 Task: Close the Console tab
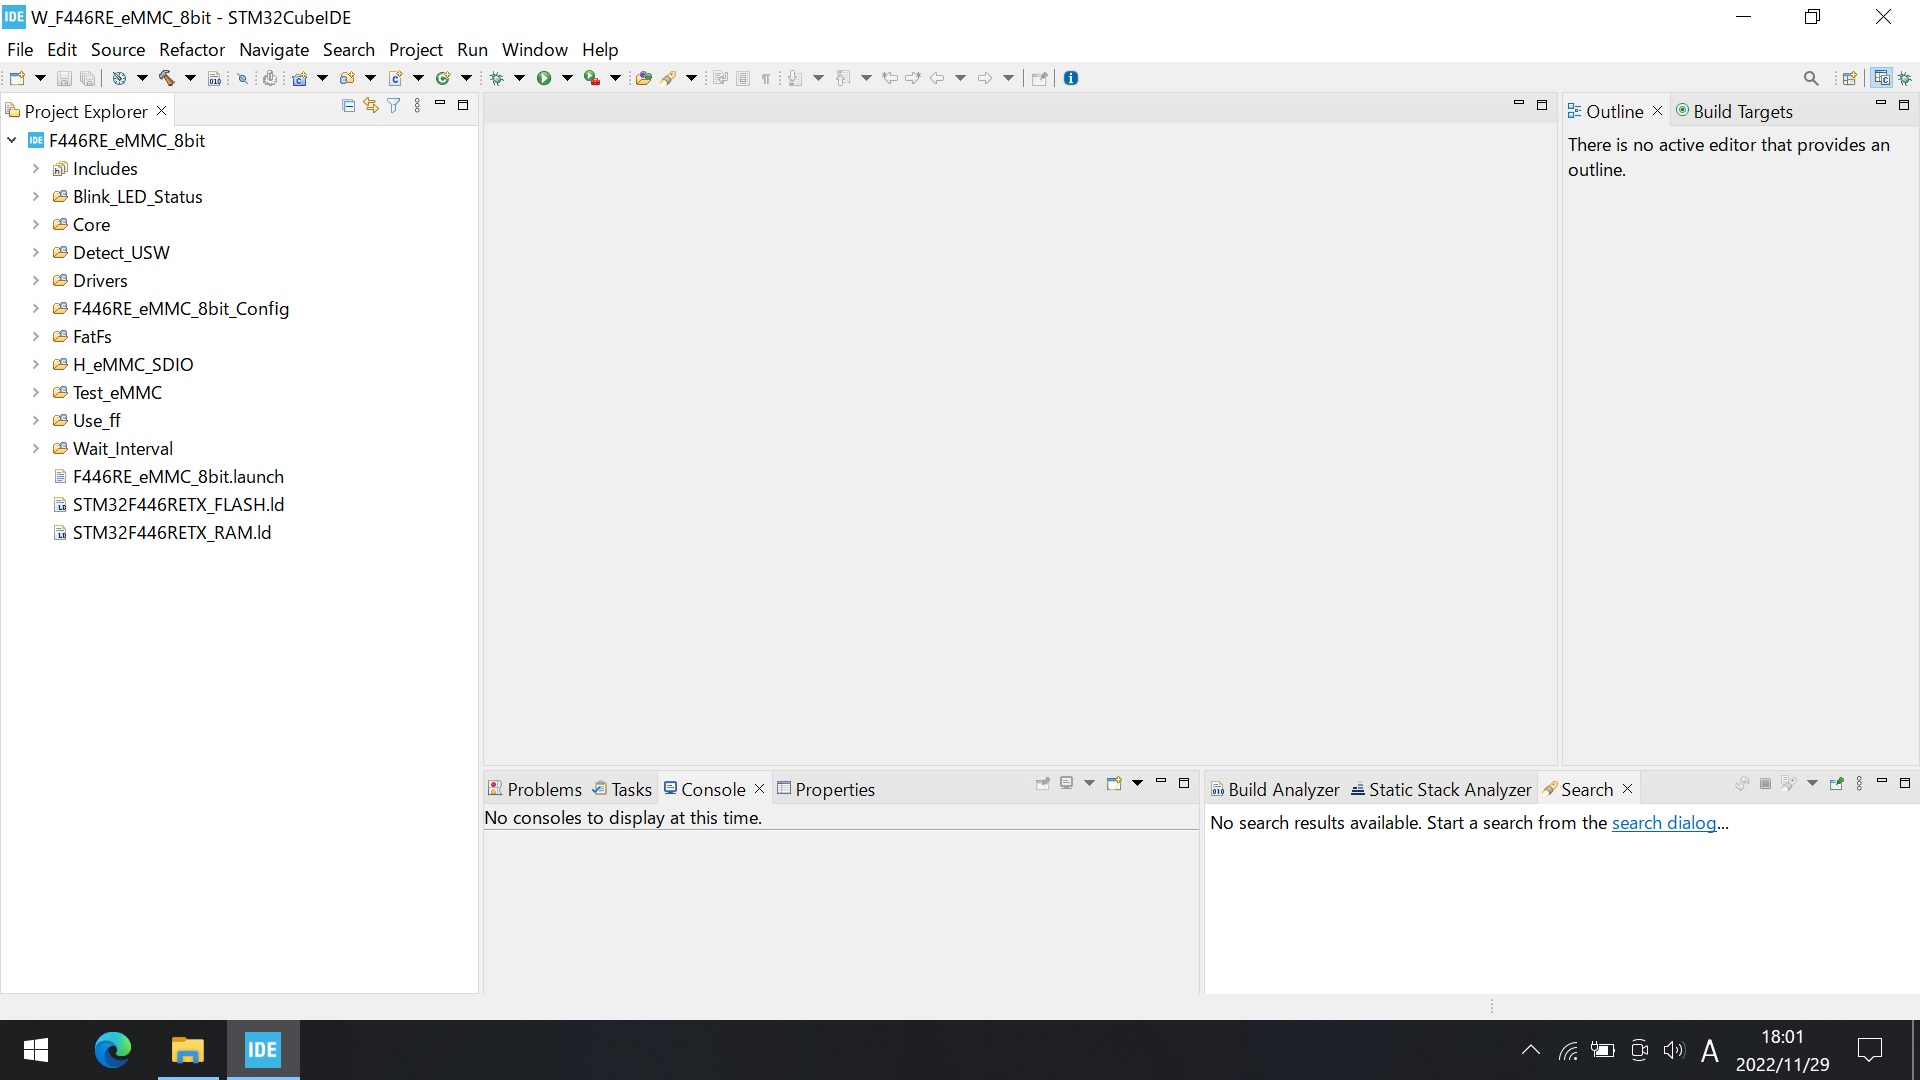click(759, 789)
